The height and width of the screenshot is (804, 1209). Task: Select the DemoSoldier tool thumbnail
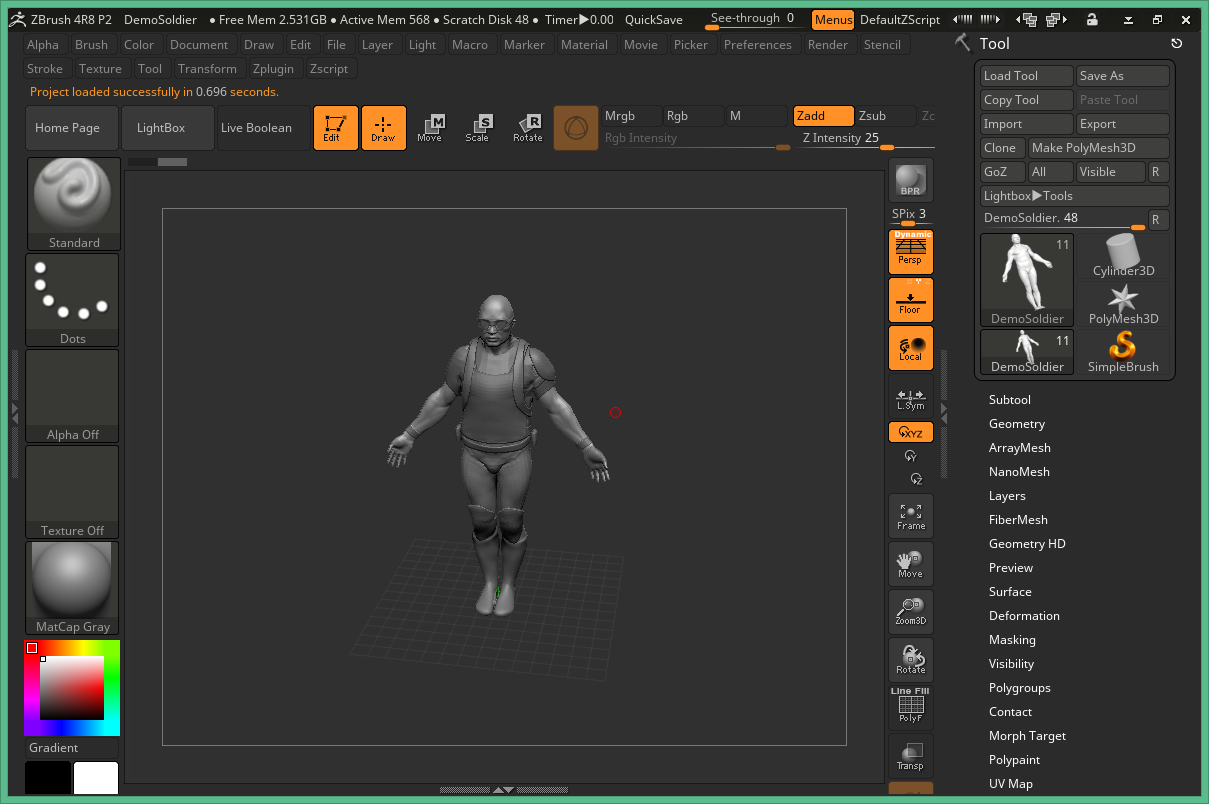point(1026,280)
